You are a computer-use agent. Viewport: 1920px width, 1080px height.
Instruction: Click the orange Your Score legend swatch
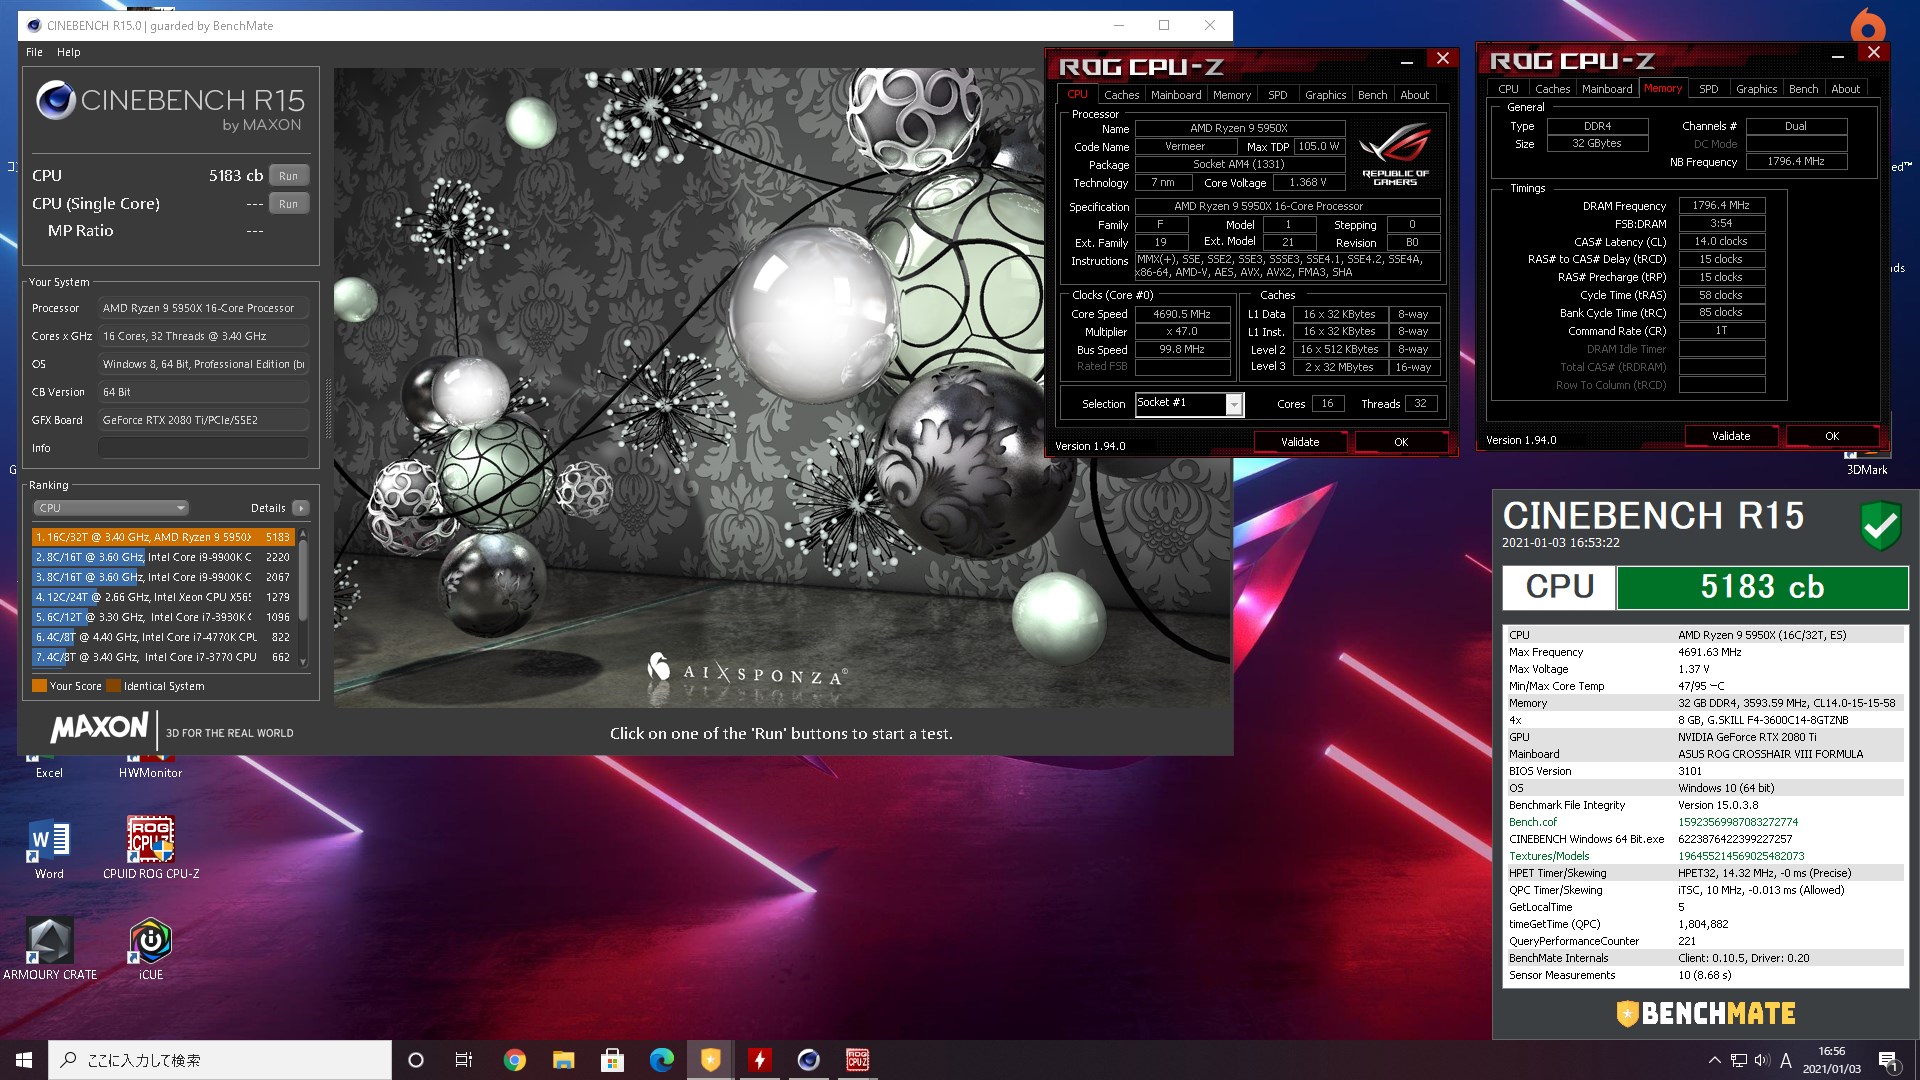point(39,686)
